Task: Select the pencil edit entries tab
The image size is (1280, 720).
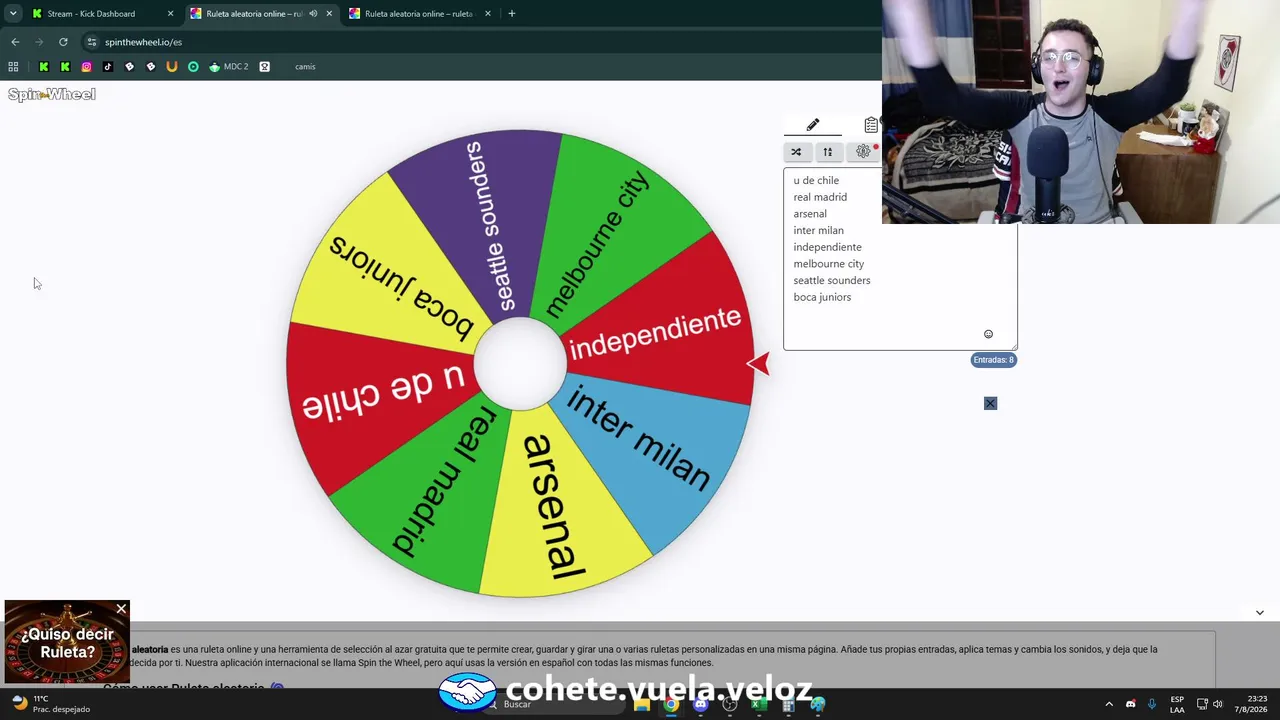Action: coord(813,125)
